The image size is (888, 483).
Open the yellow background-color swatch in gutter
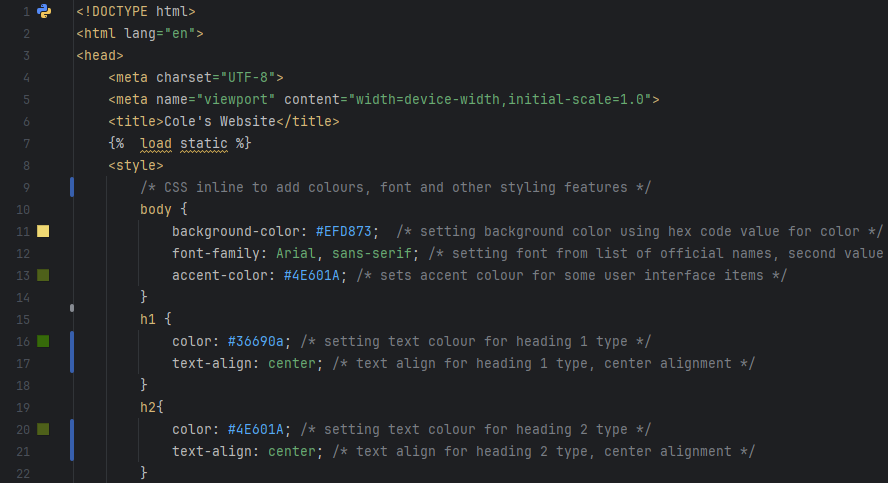pos(43,231)
